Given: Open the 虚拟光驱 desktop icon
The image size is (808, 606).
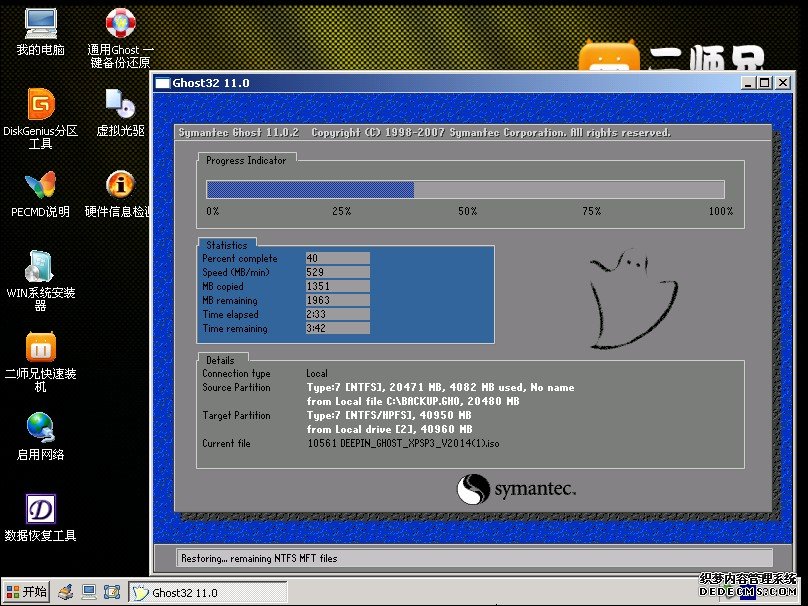Looking at the screenshot, I should click(121, 112).
